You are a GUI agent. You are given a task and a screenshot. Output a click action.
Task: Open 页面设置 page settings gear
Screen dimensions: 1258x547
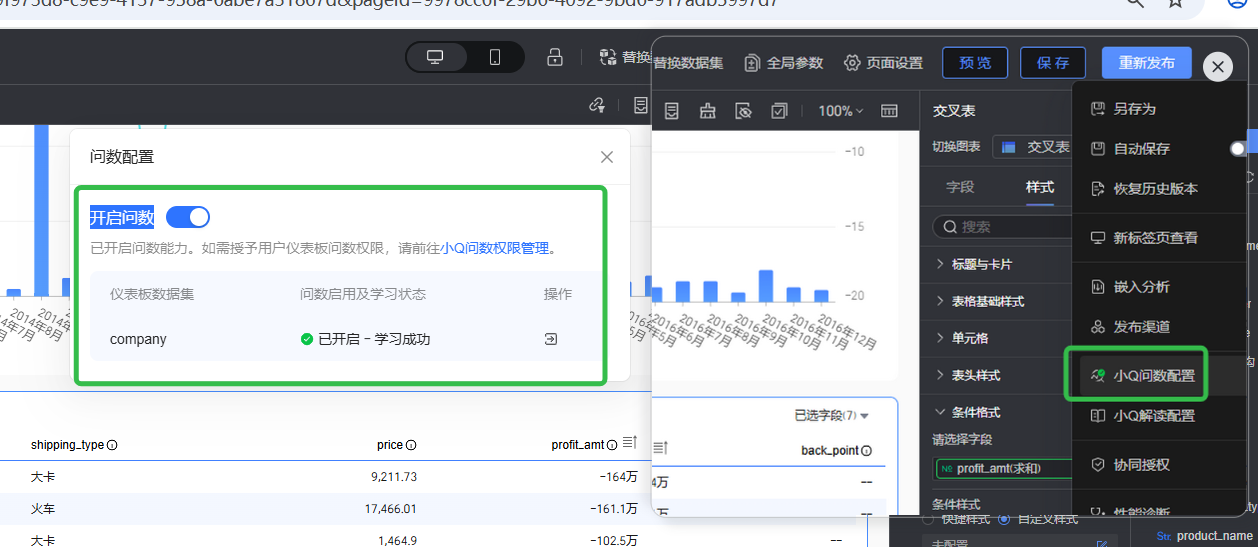pyautogui.click(x=883, y=63)
